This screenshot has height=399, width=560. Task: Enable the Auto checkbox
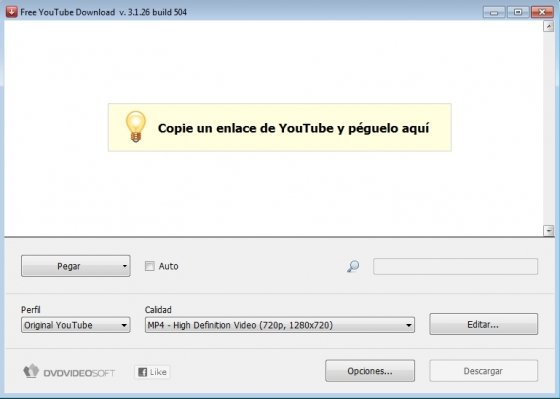click(150, 266)
